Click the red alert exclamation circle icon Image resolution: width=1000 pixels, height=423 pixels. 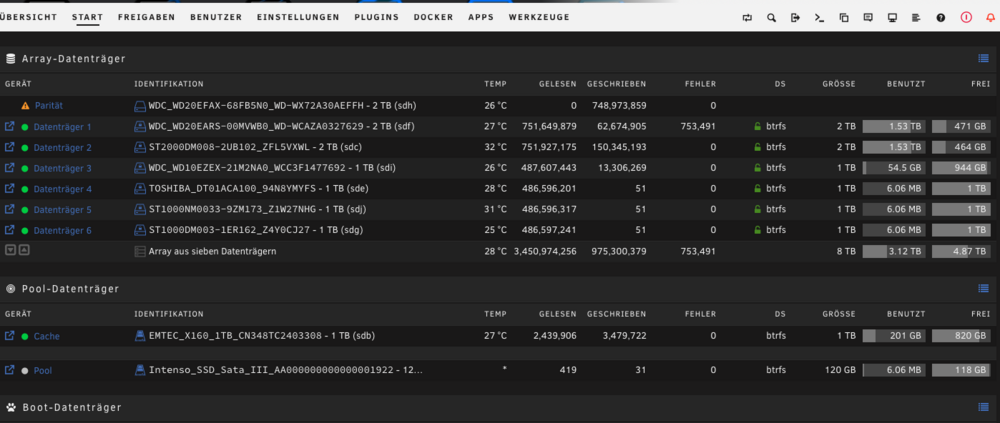[966, 17]
